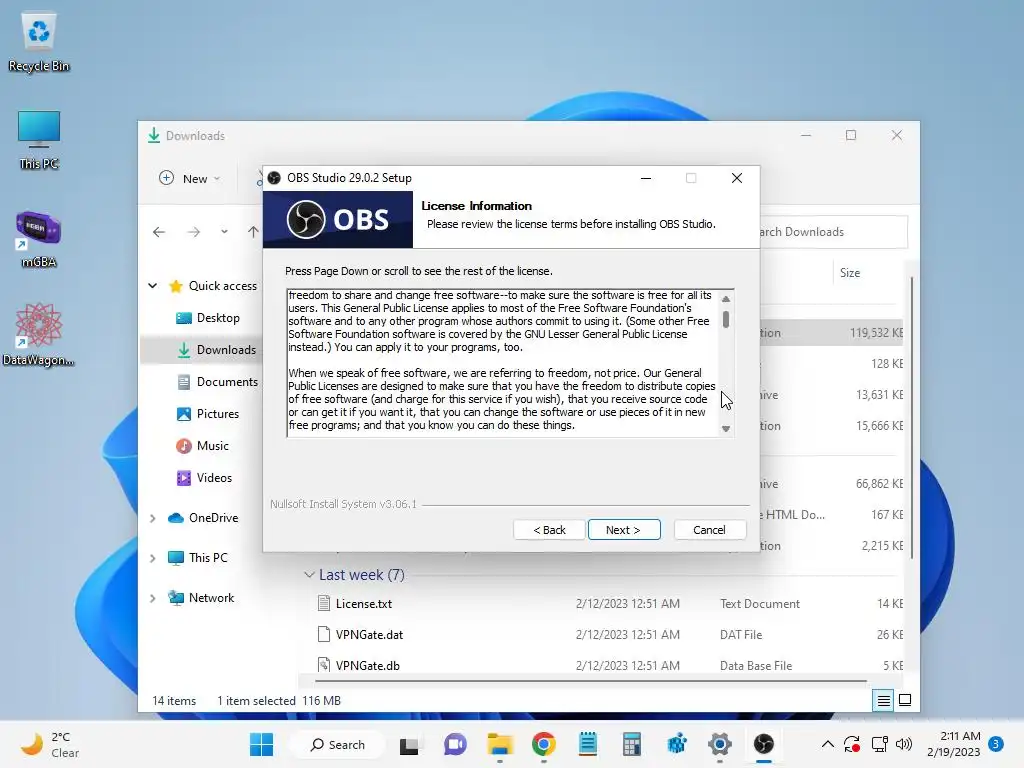Click the OBS Studio taskbar icon
This screenshot has width=1024, height=768.
(763, 744)
